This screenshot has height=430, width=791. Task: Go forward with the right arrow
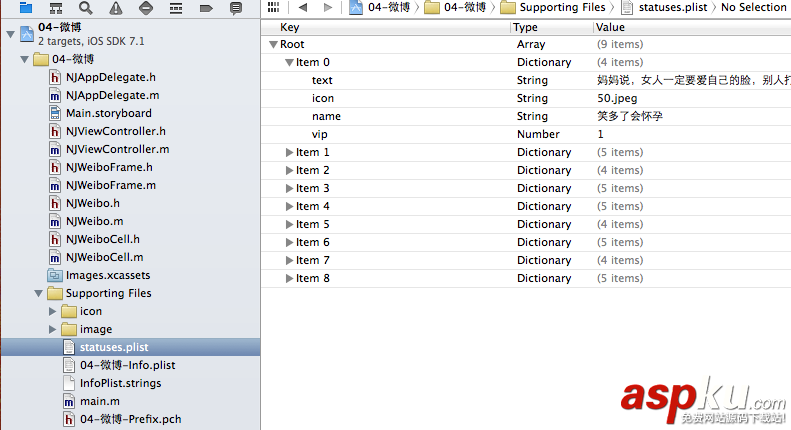(328, 7)
